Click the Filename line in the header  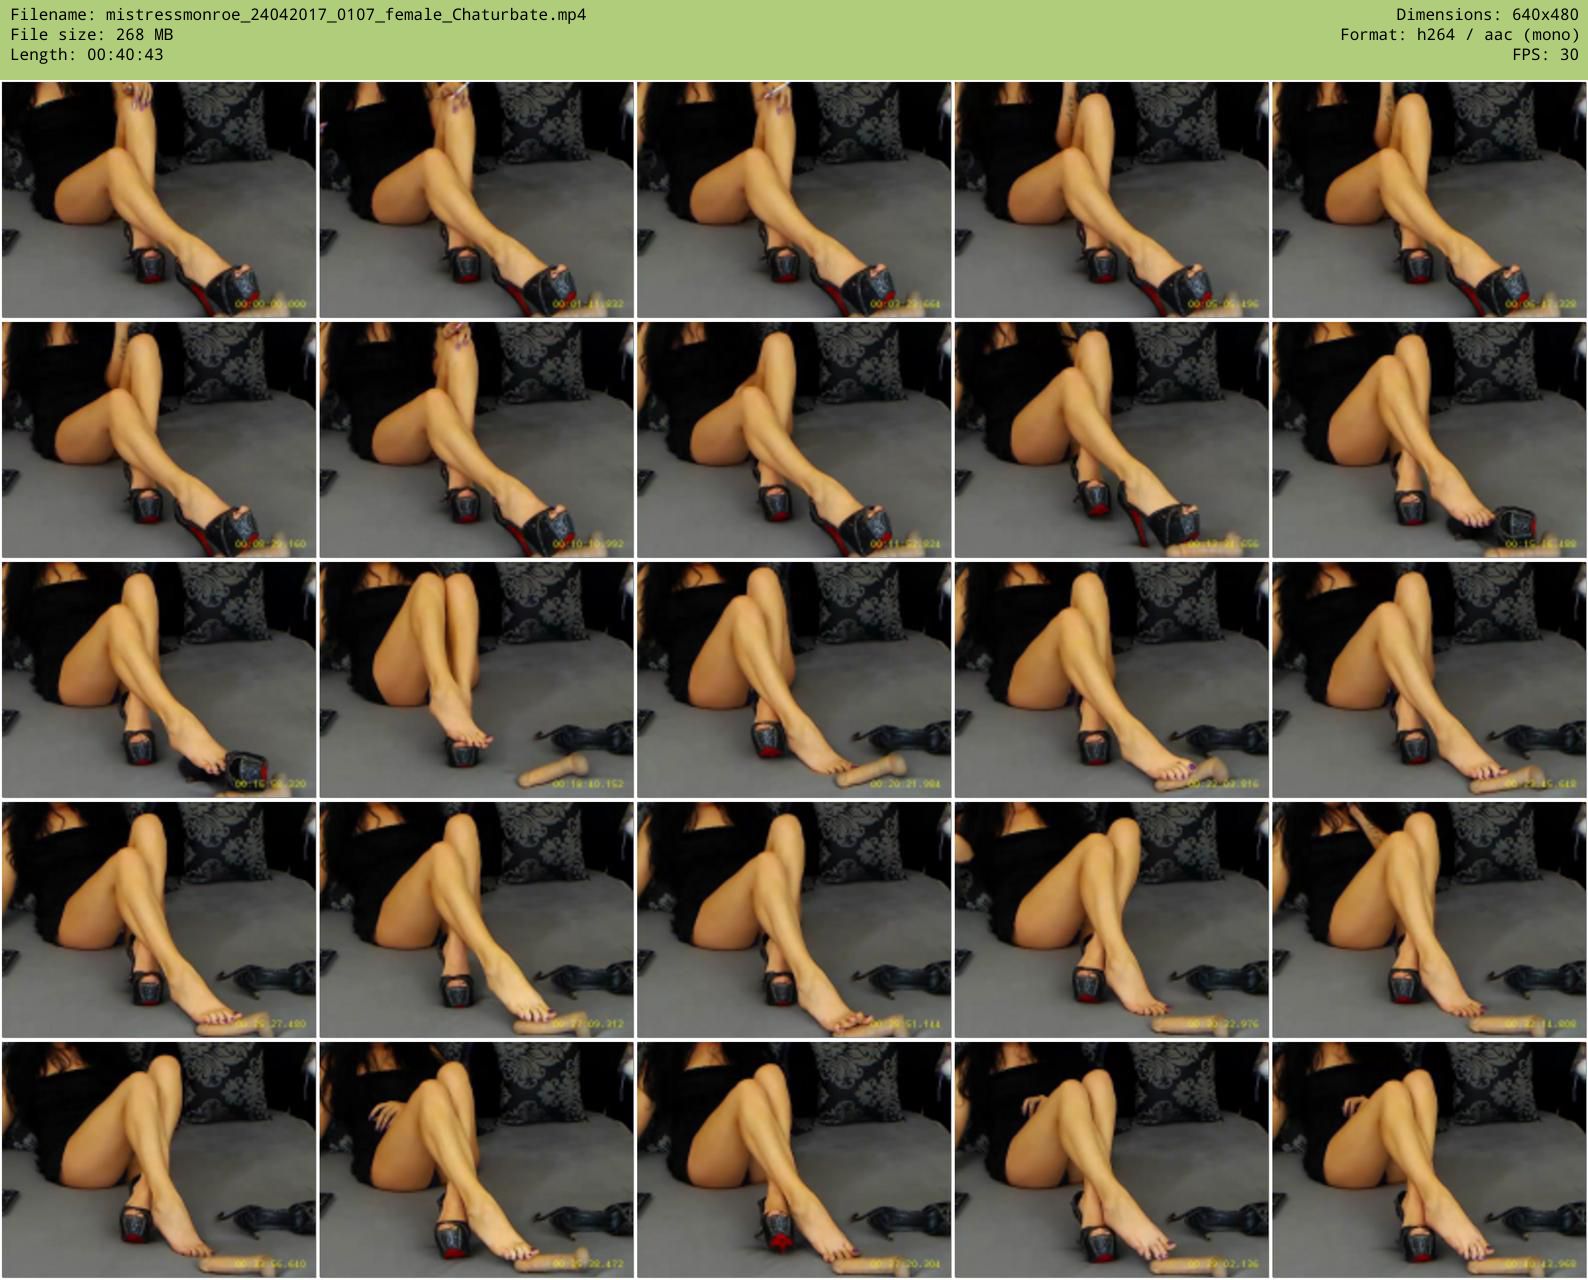coord(298,15)
